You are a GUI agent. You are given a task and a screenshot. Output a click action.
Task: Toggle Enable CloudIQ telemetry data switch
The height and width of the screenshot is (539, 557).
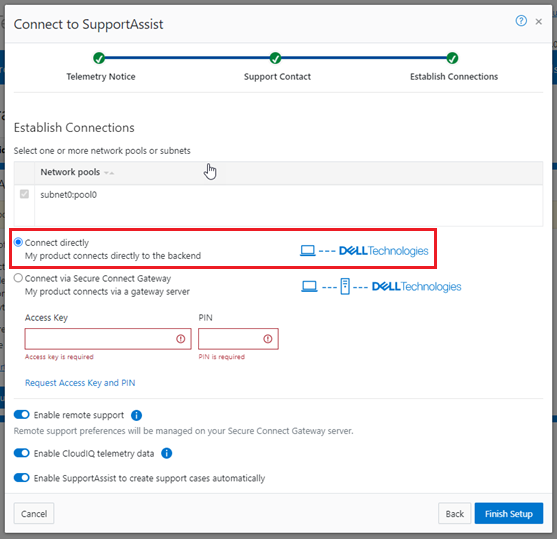click(x=21, y=453)
